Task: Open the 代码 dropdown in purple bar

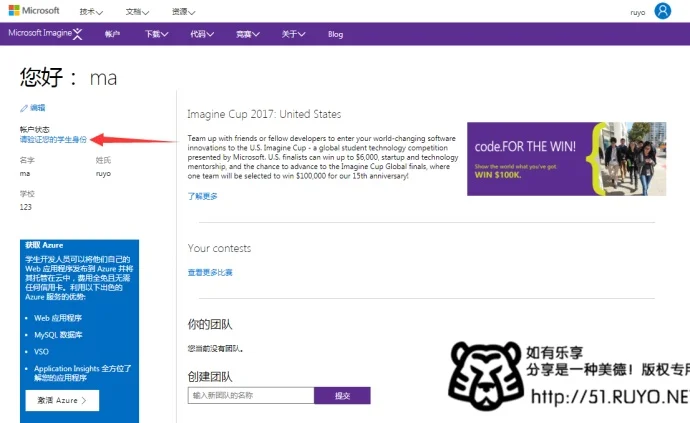Action: click(202, 34)
